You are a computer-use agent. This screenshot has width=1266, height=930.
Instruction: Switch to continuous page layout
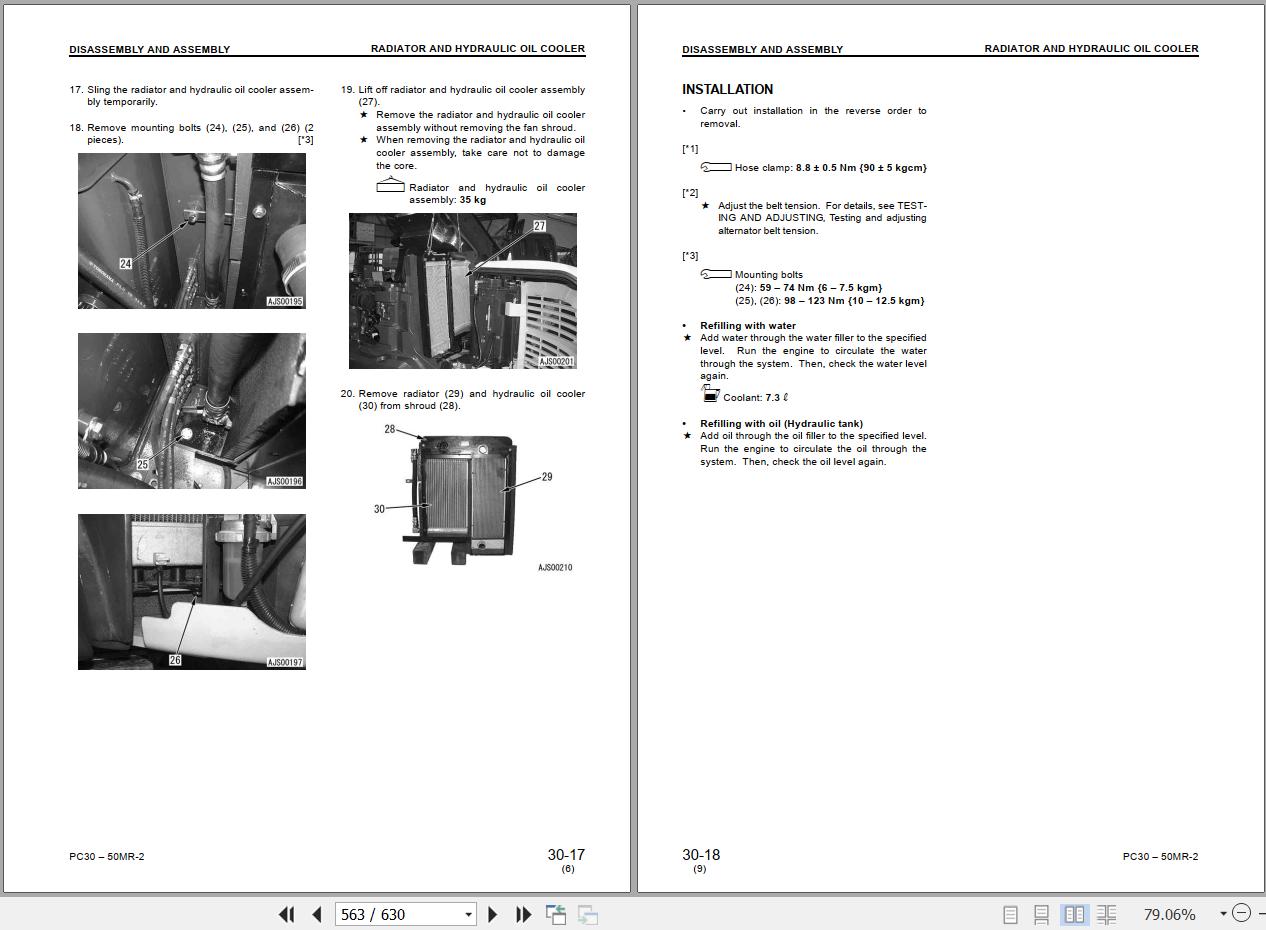pos(1041,914)
